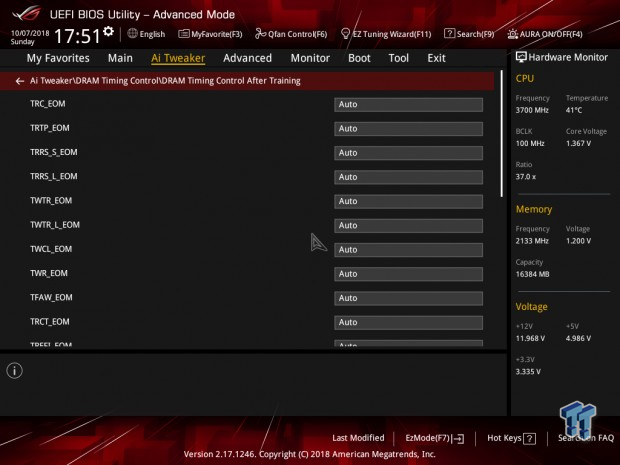Open MyFavorite(F3) text button

pos(217,34)
